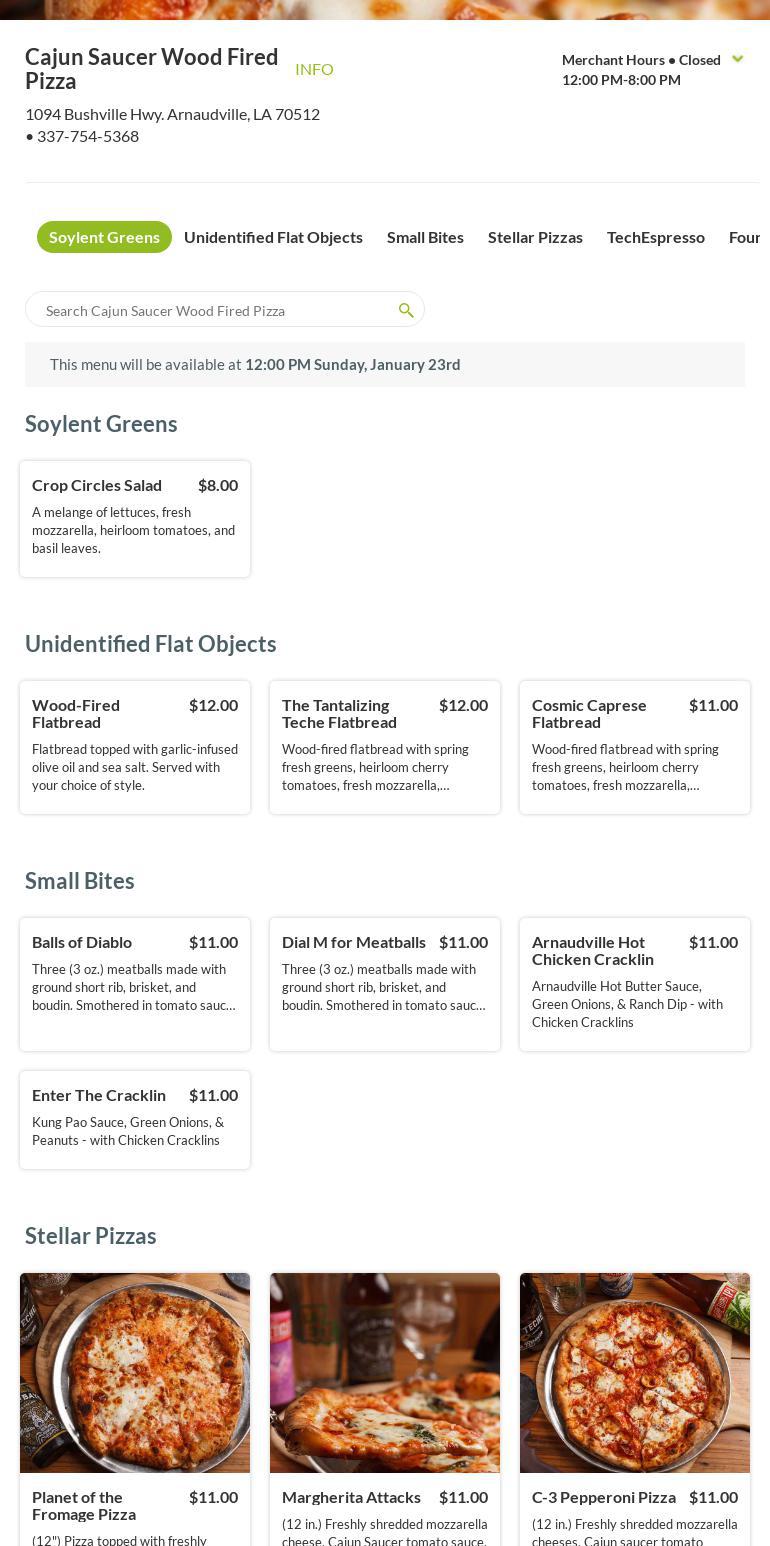Viewport: 770px width, 1546px height.
Task: Open the C-3 Pepperoni Pizza thumbnail
Action: pos(635,1372)
